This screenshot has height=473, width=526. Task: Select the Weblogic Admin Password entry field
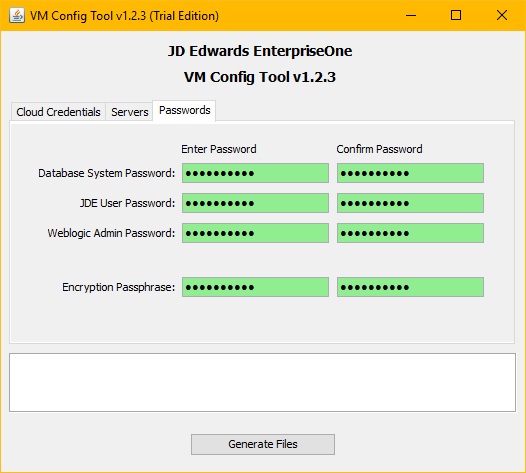255,233
